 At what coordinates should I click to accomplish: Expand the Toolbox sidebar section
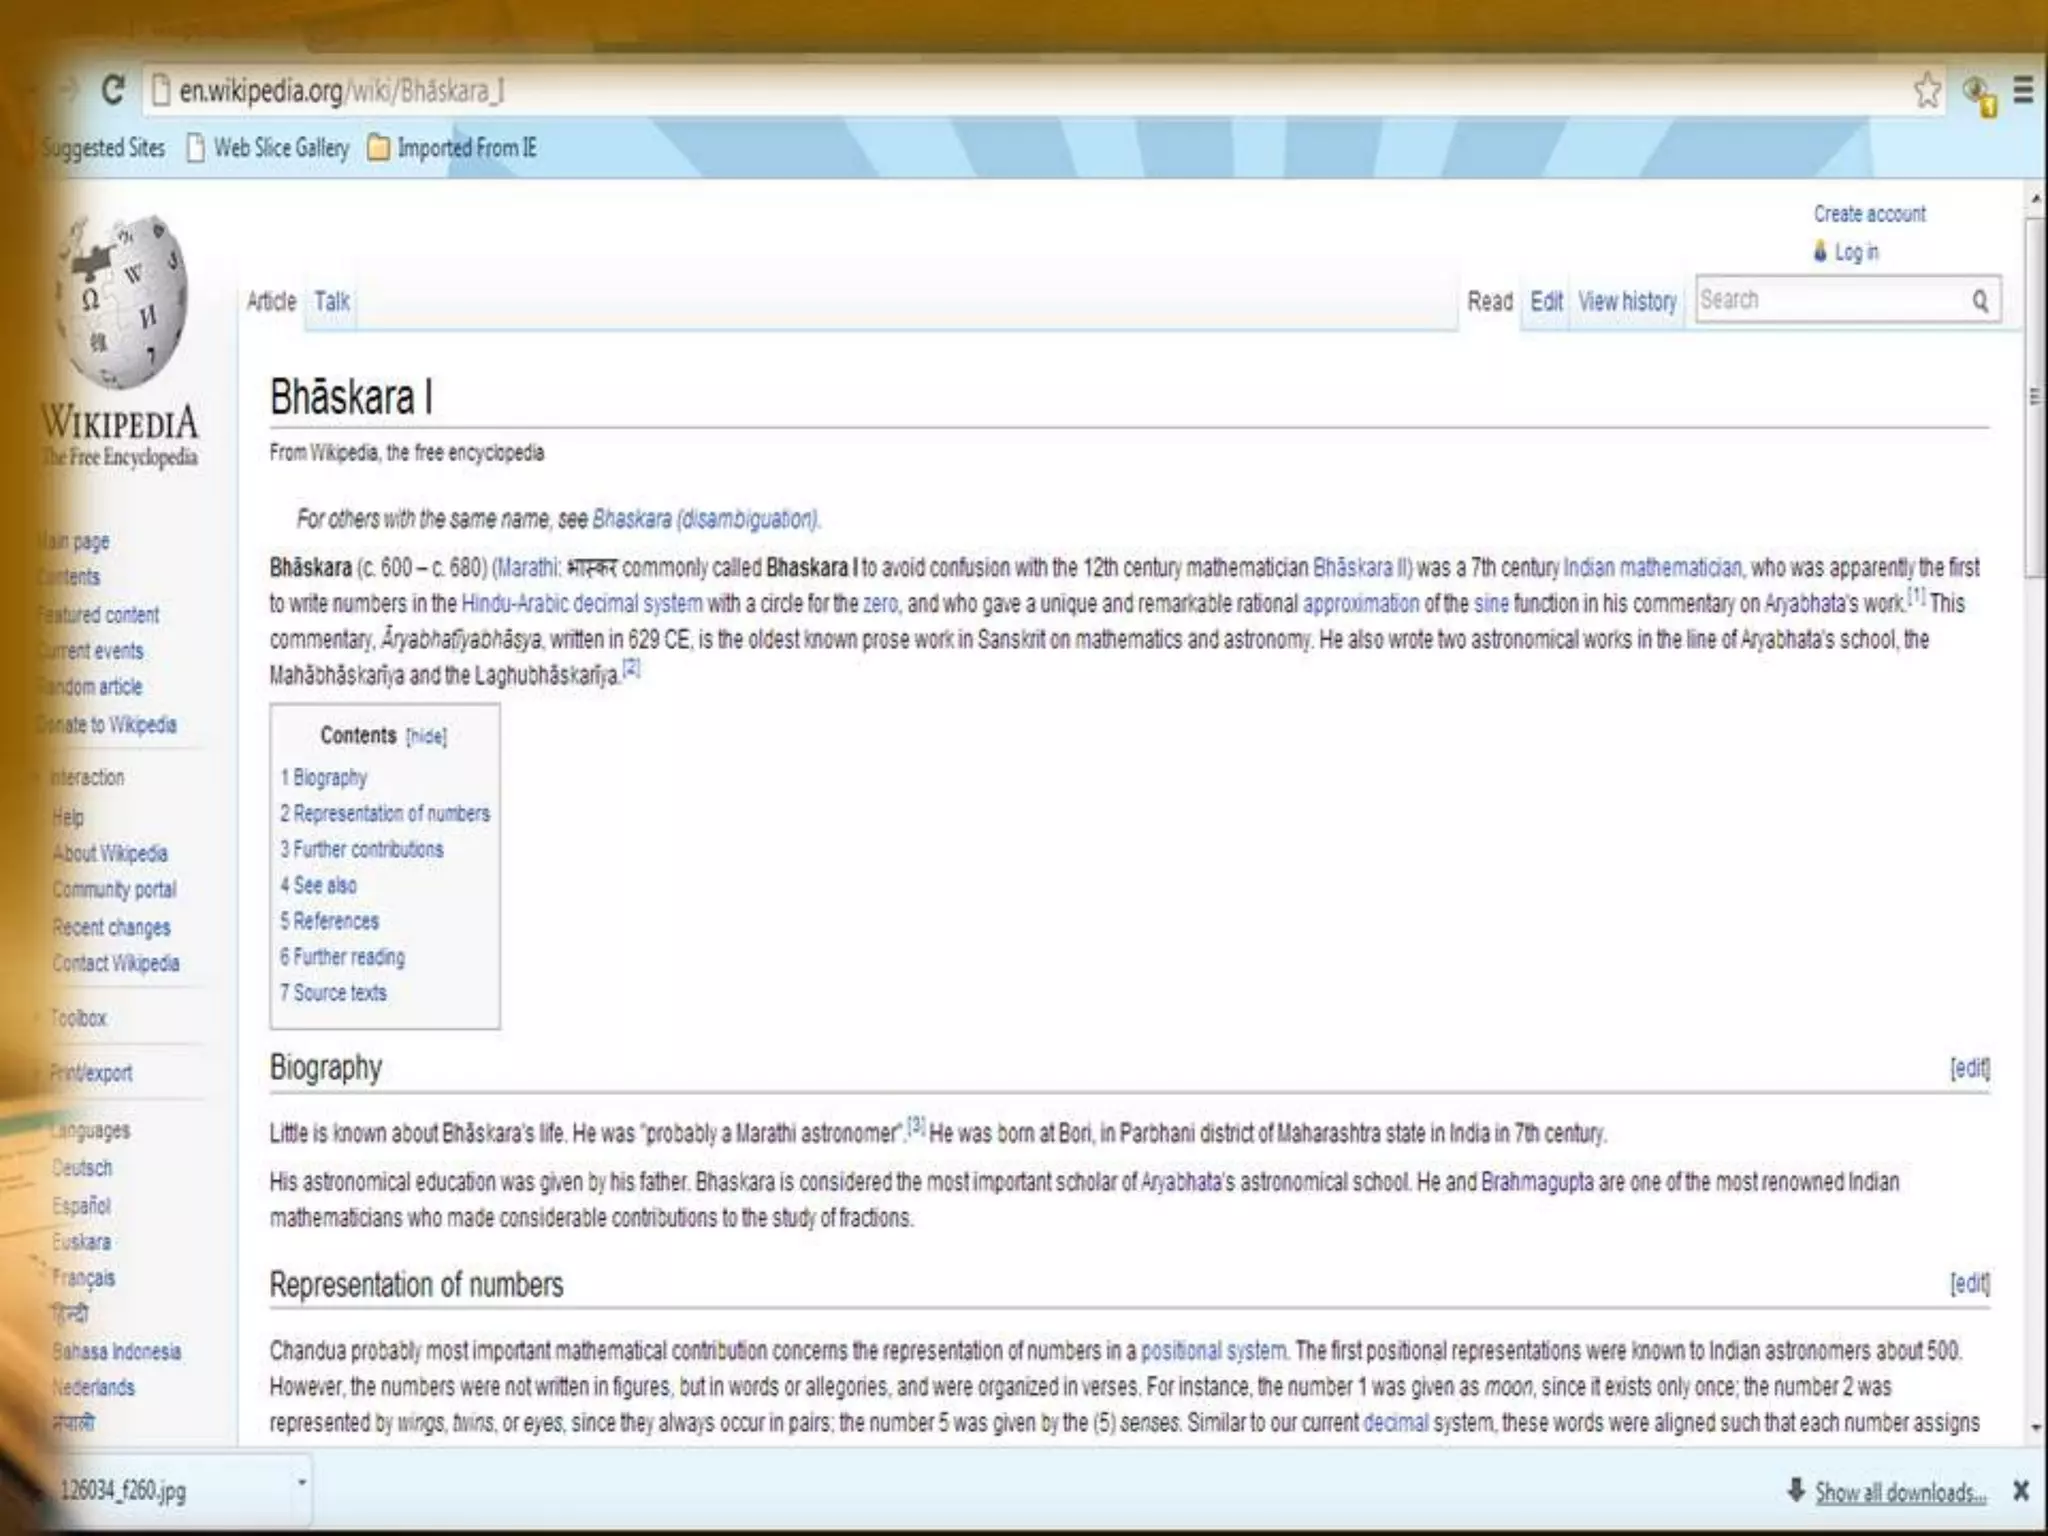coord(78,1018)
